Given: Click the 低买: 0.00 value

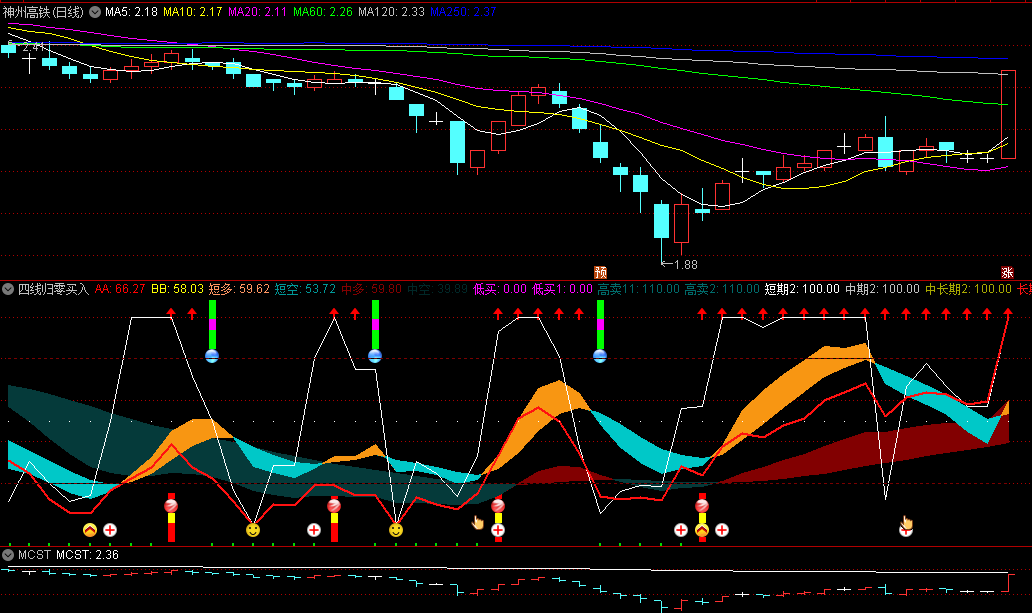Looking at the screenshot, I should (500, 289).
